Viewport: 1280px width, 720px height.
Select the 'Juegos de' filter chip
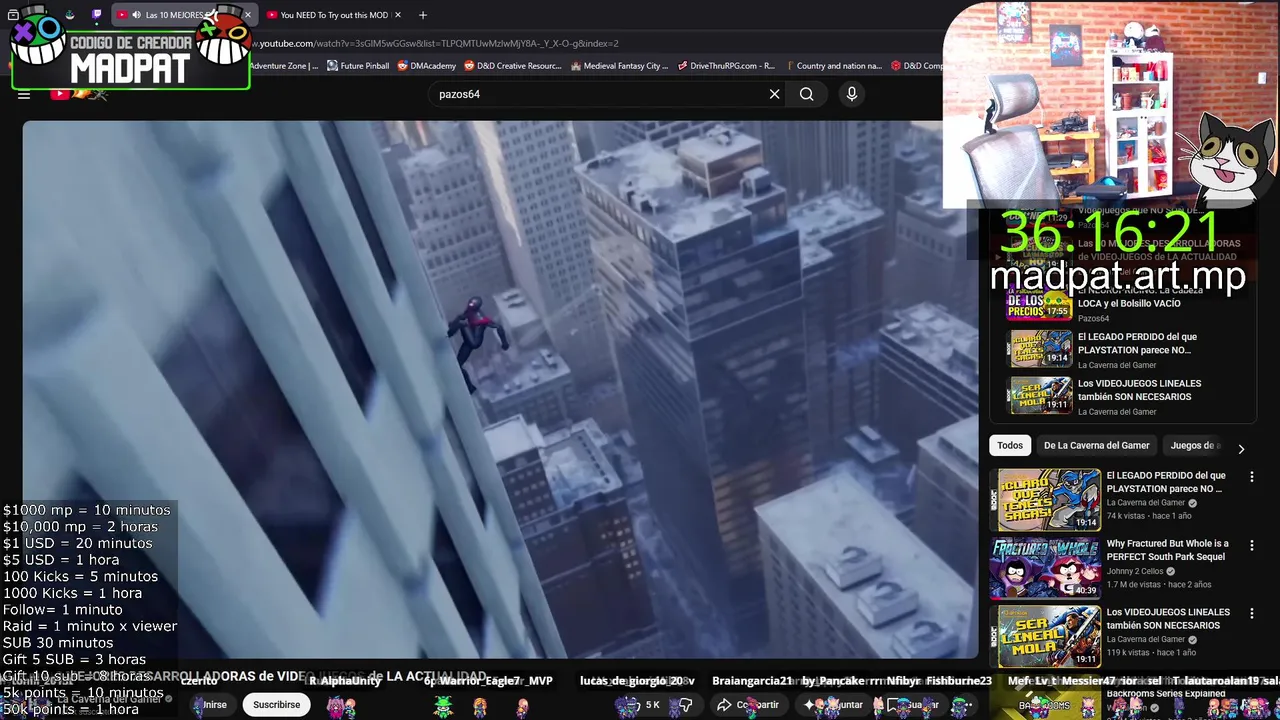click(1194, 445)
